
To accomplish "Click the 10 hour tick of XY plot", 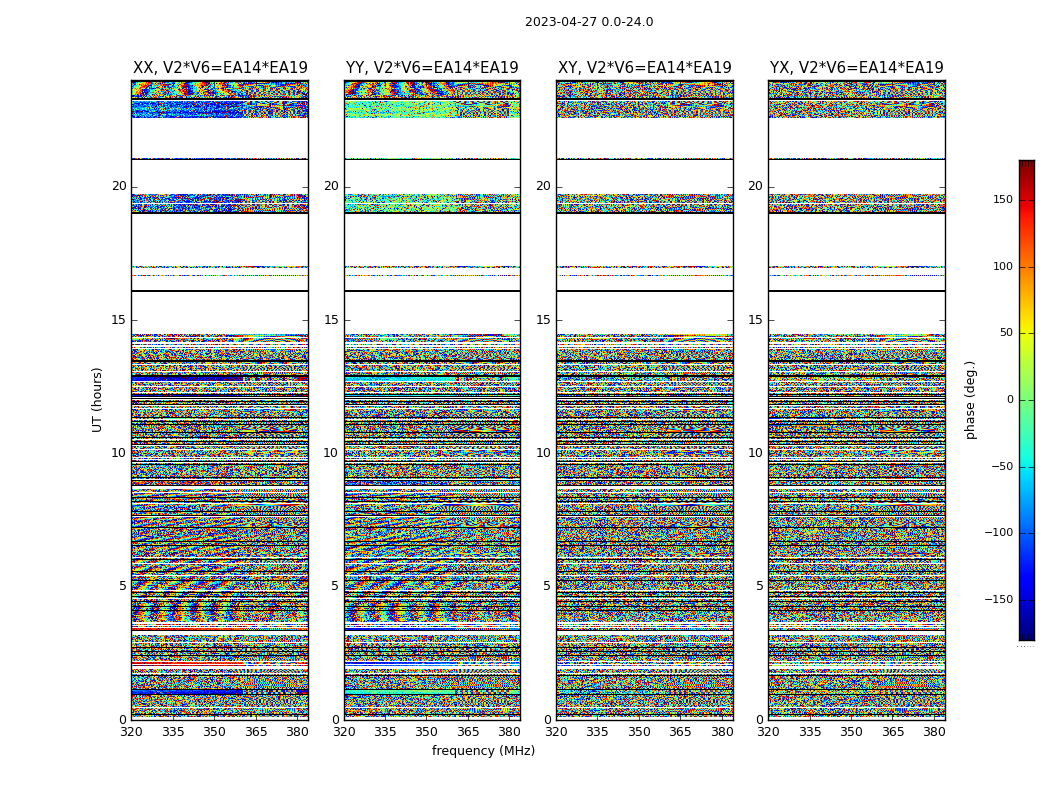I will coord(544,453).
